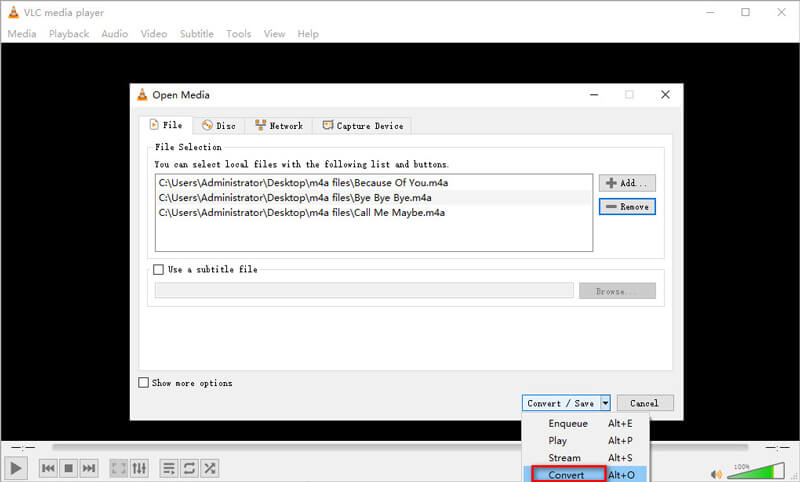
Task: Open the Audio menu
Action: tap(114, 34)
